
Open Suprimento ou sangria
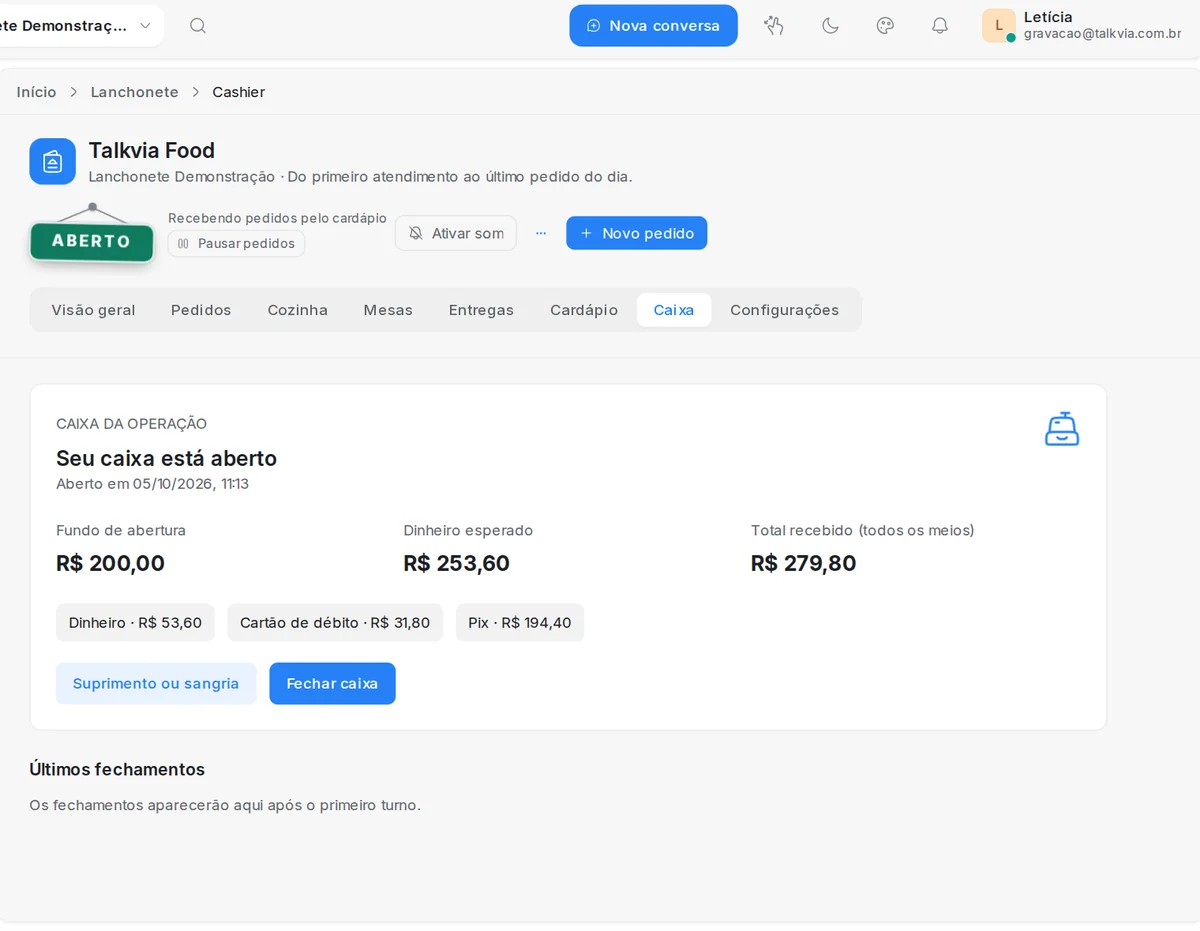coord(156,684)
